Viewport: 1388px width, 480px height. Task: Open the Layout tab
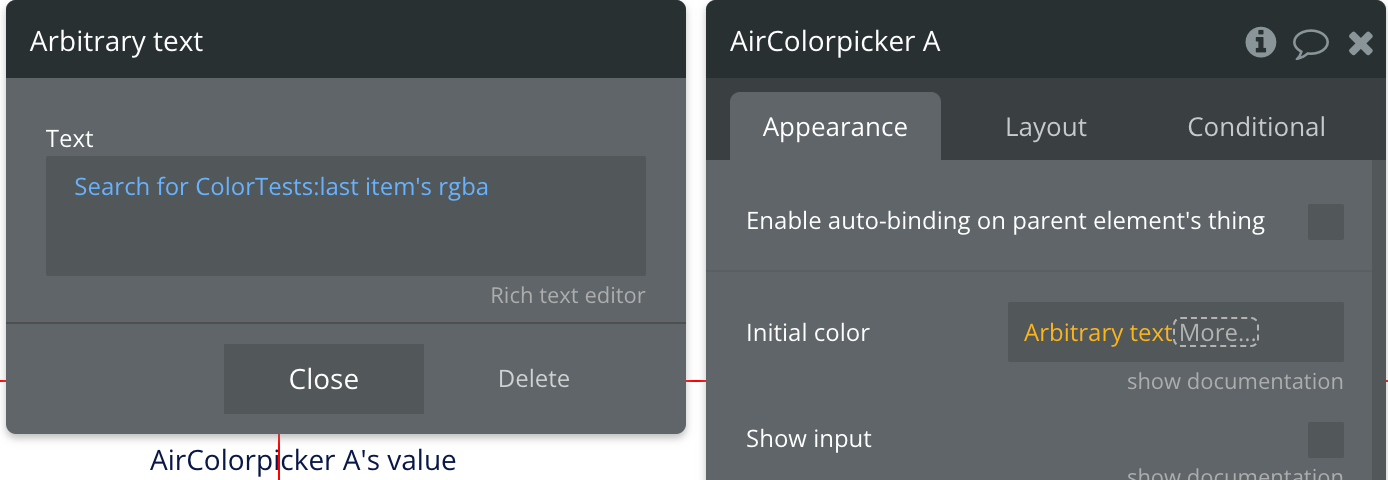click(x=1045, y=127)
